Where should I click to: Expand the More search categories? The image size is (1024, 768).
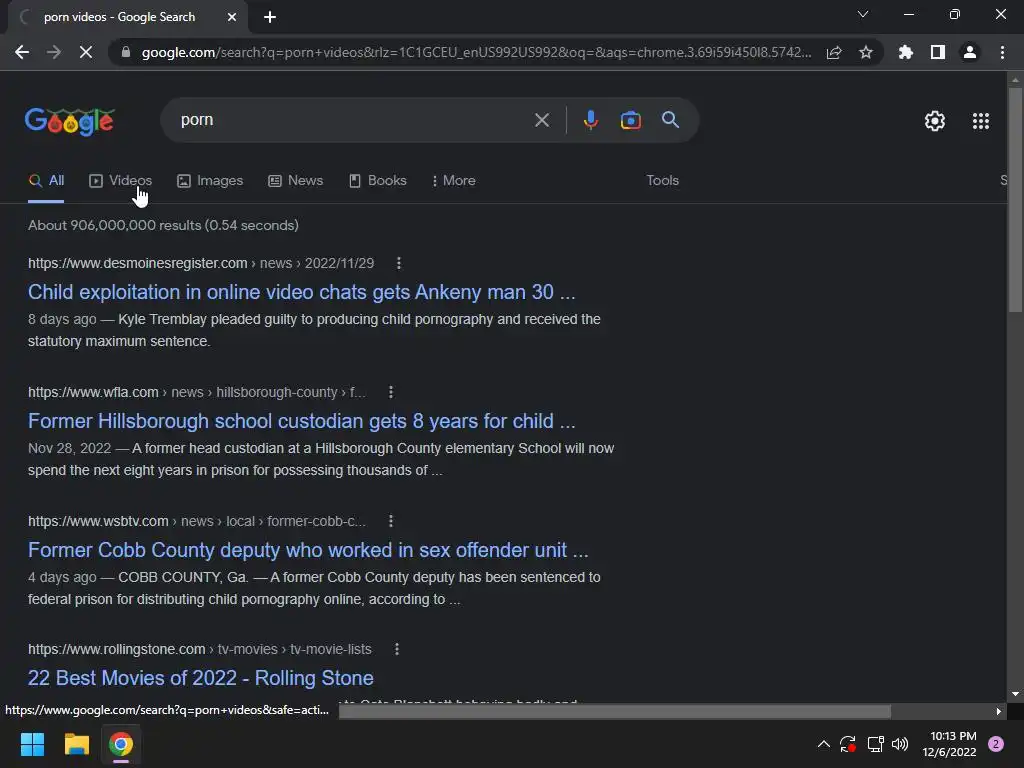(454, 181)
